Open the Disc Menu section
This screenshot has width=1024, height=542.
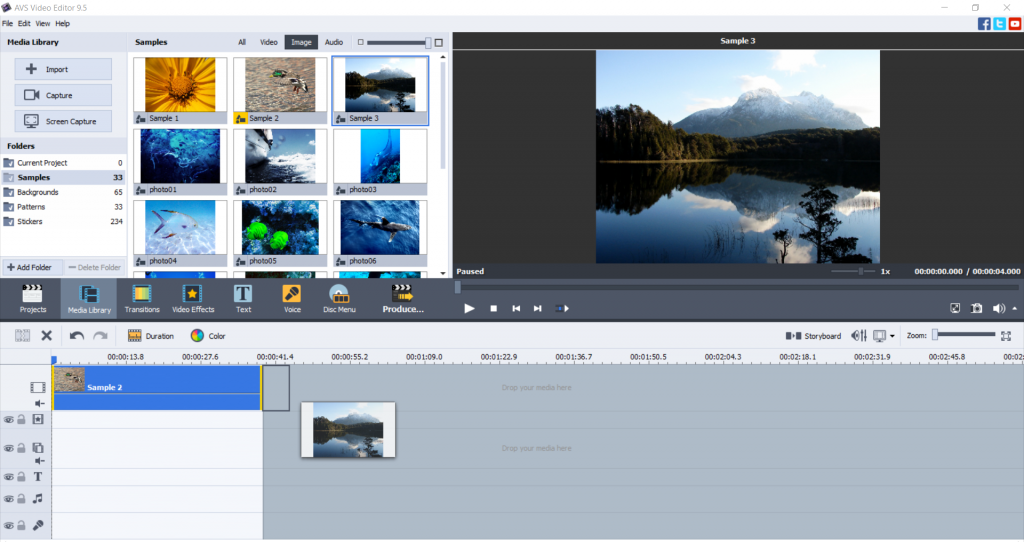click(339, 298)
